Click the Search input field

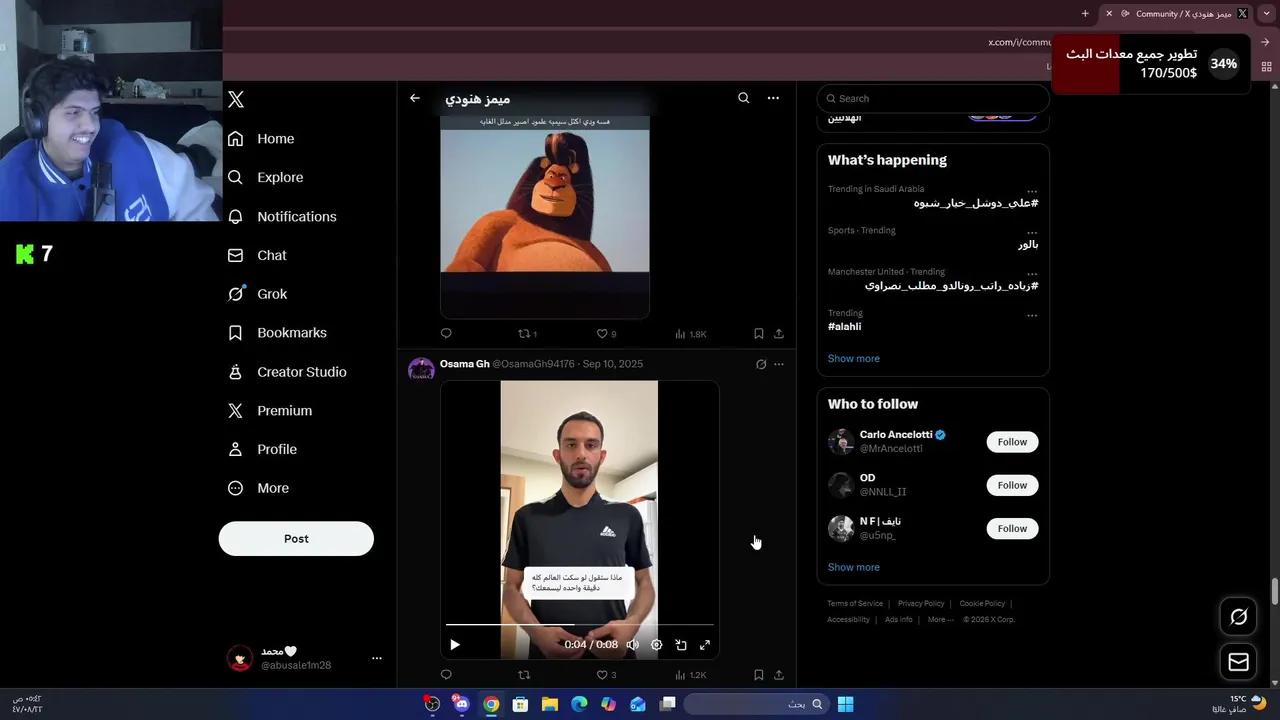[933, 98]
